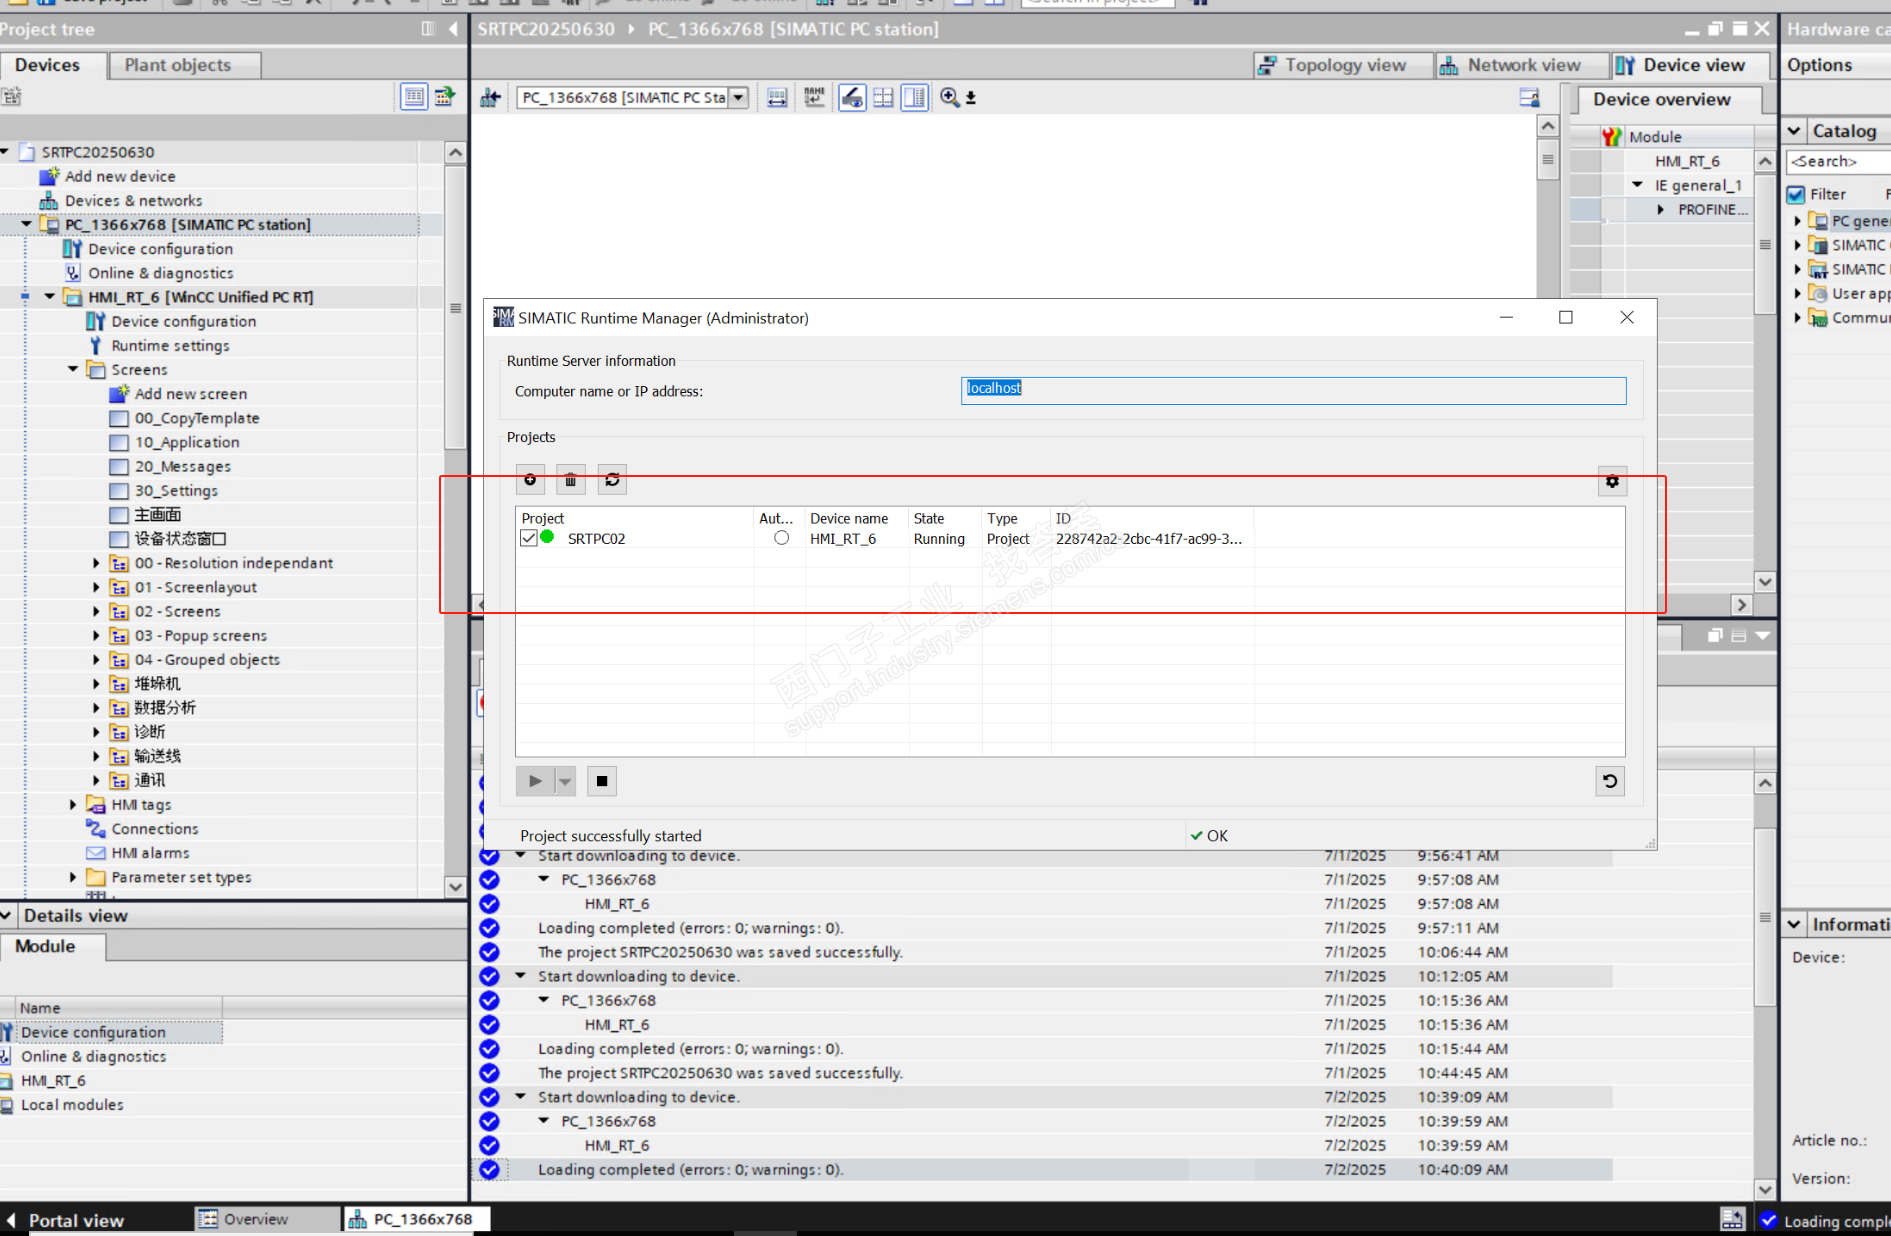The width and height of the screenshot is (1891, 1236).
Task: Click the delete project trash icon
Action: pyautogui.click(x=571, y=480)
